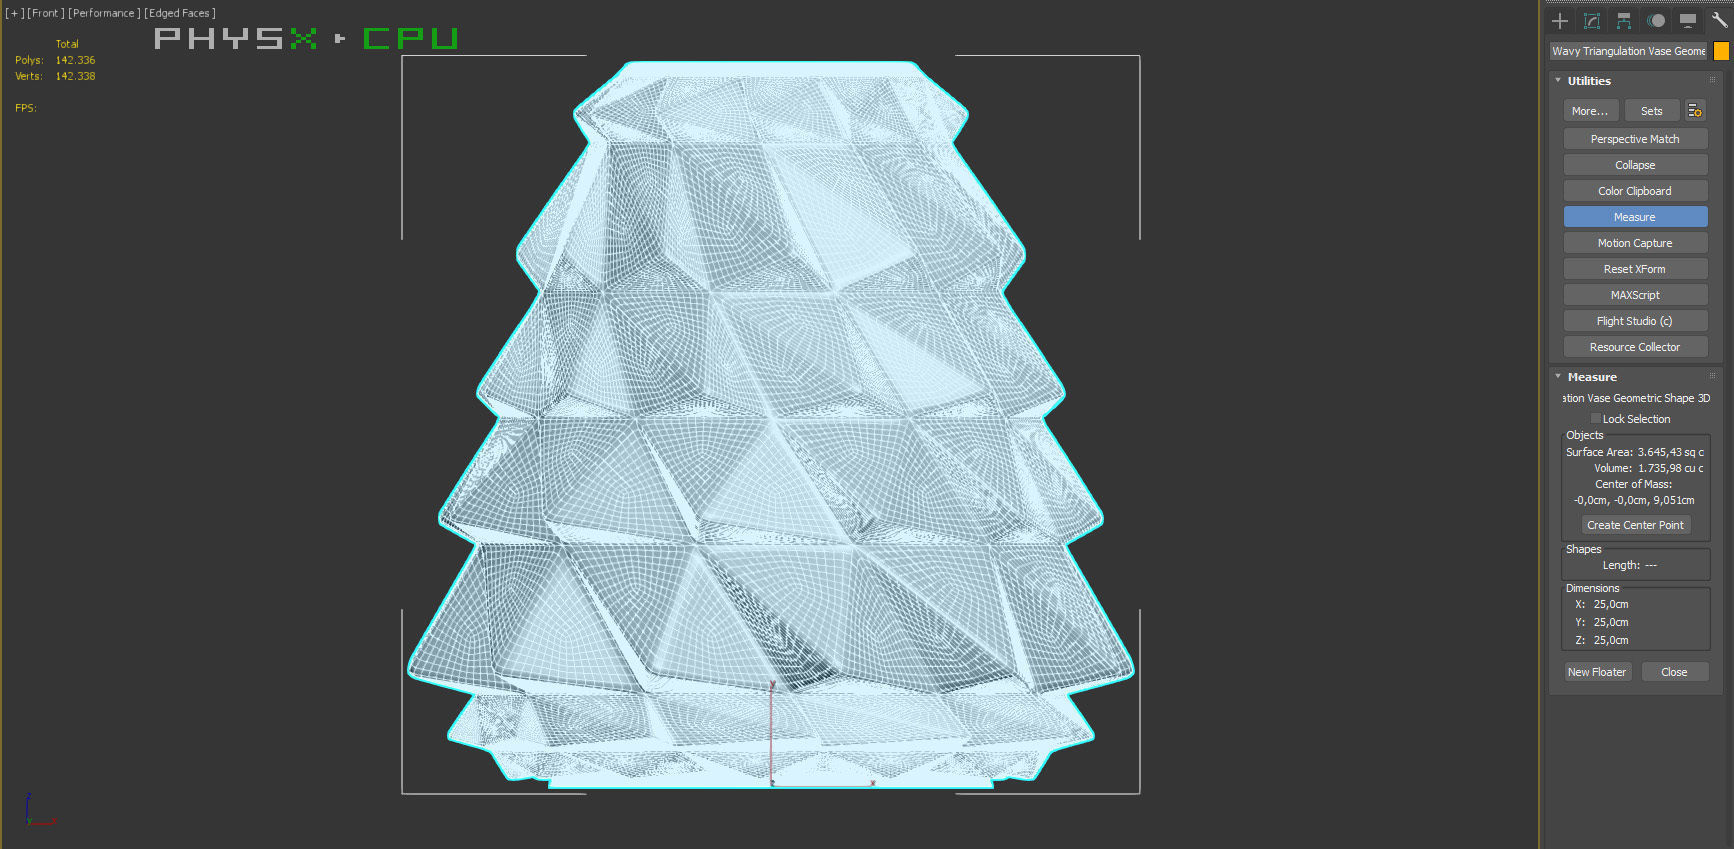Screen dimensions: 1734x849
Task: Open the [Performance] viewport quality menu
Action: tap(104, 13)
